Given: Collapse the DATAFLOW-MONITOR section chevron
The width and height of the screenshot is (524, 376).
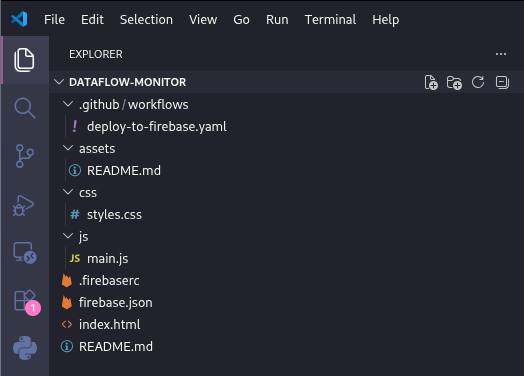Looking at the screenshot, I should pyautogui.click(x=59, y=82).
